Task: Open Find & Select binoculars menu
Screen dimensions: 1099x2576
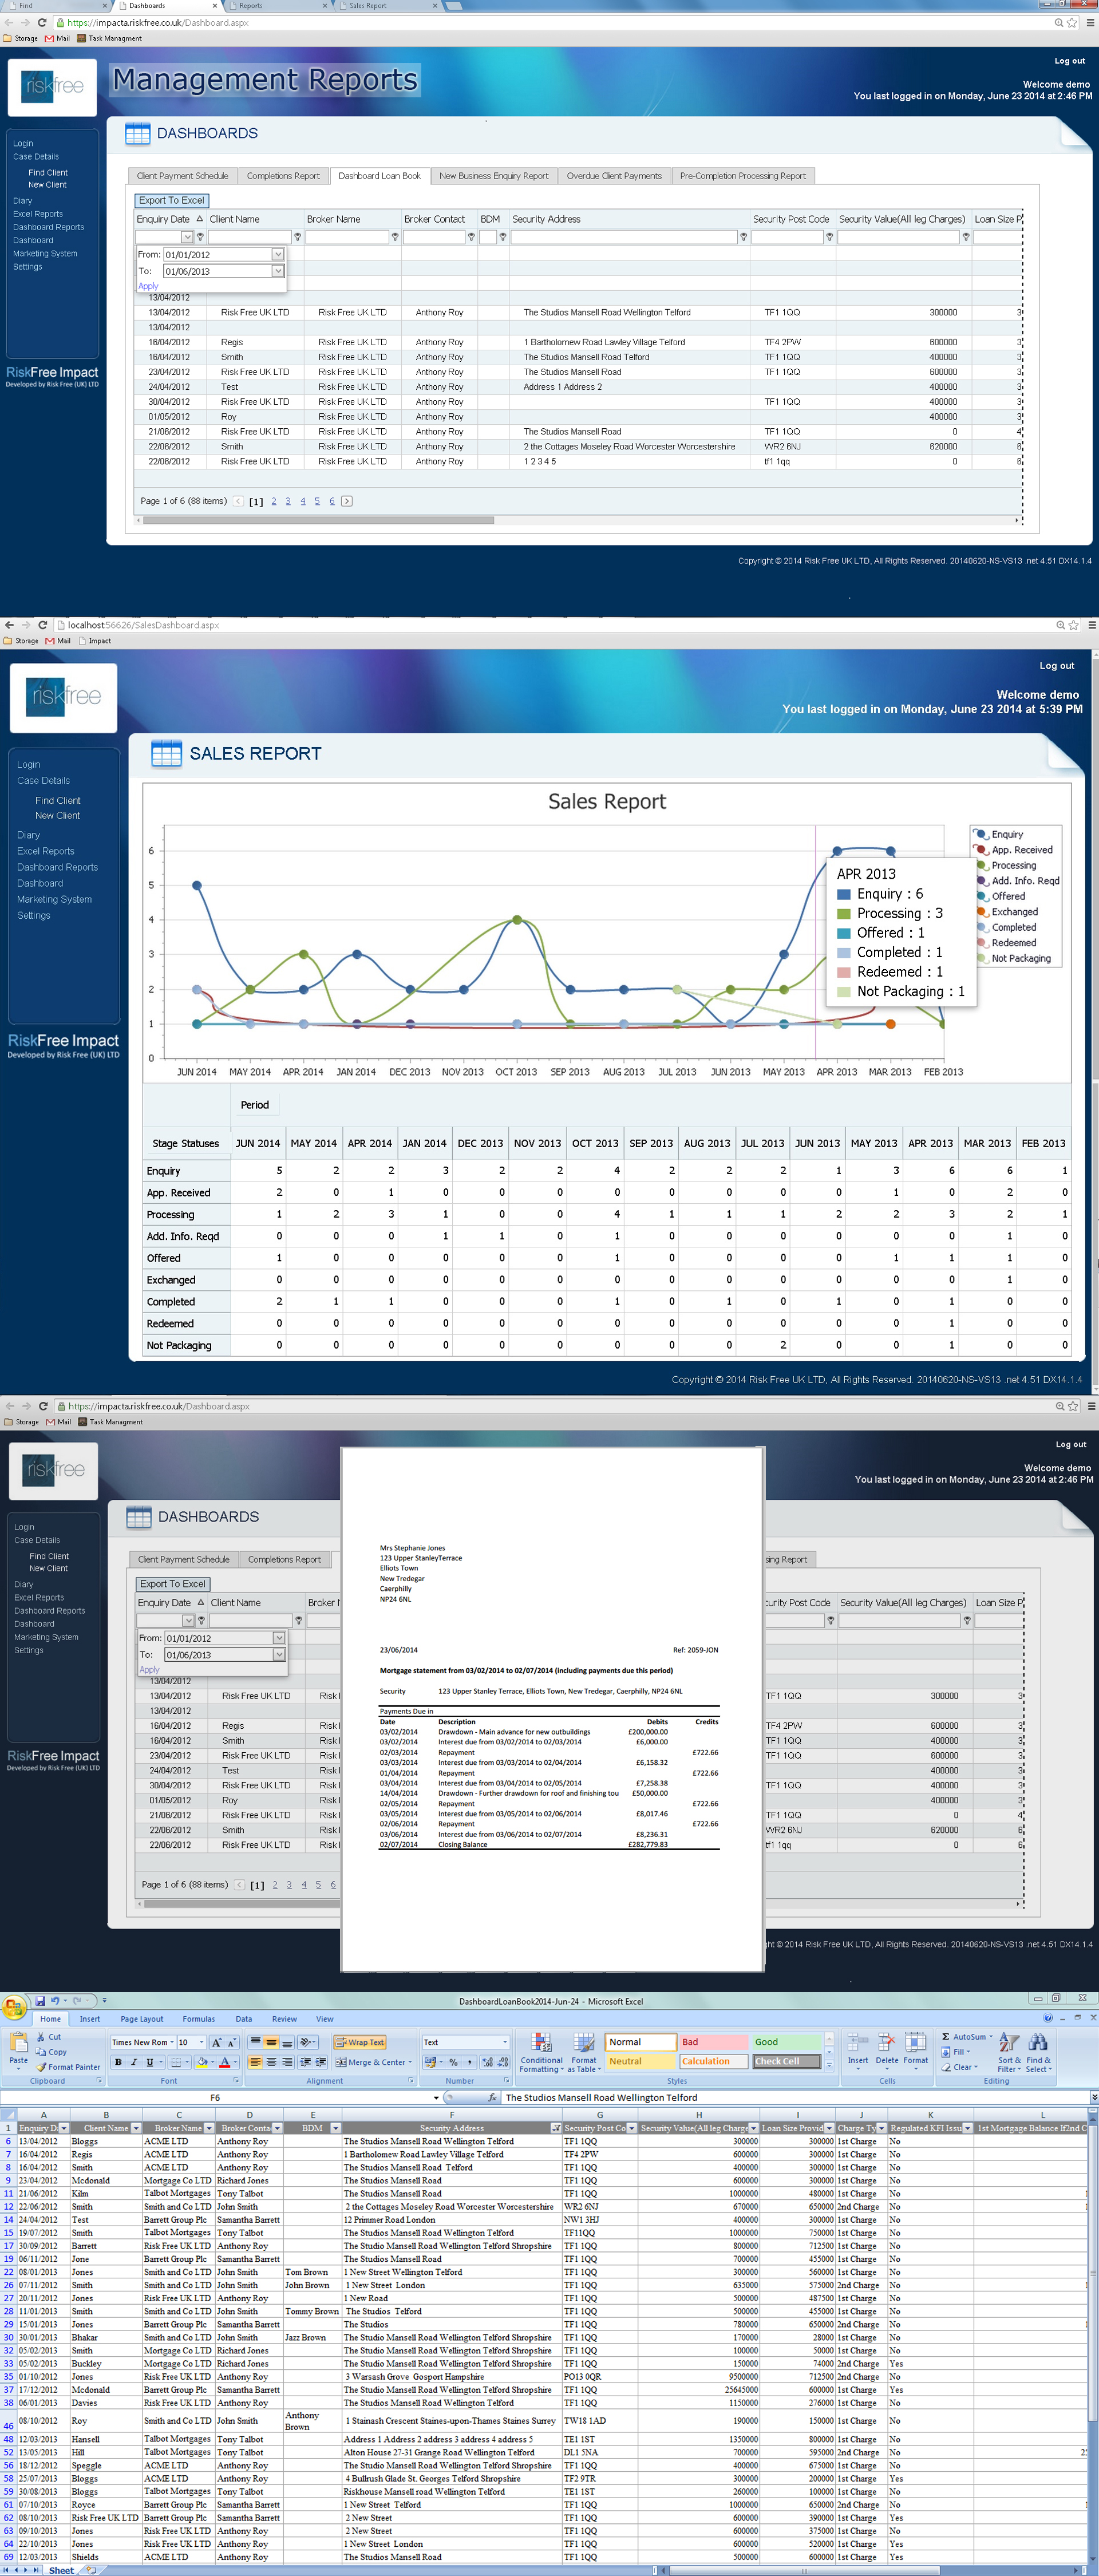Action: [x=1038, y=2053]
